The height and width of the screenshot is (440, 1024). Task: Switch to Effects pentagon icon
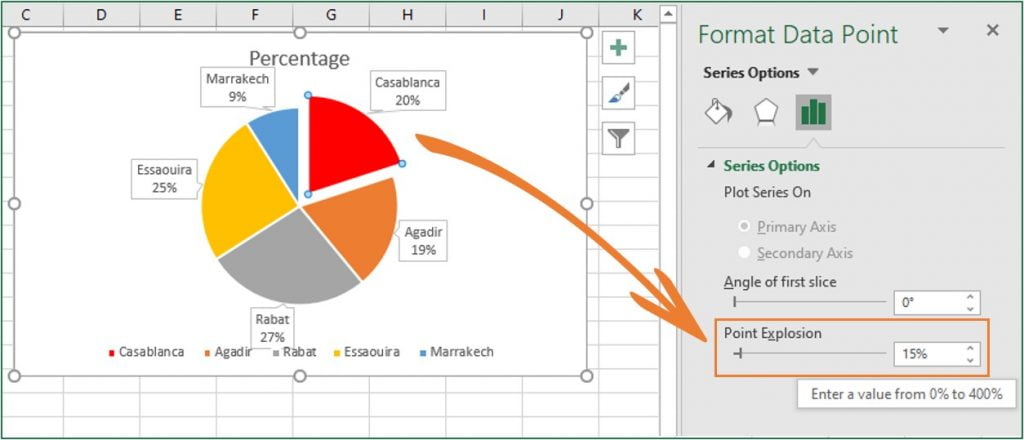pyautogui.click(x=765, y=112)
